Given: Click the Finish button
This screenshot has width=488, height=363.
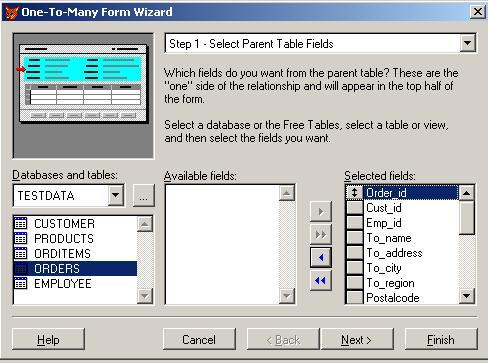Looking at the screenshot, I should coord(441,339).
